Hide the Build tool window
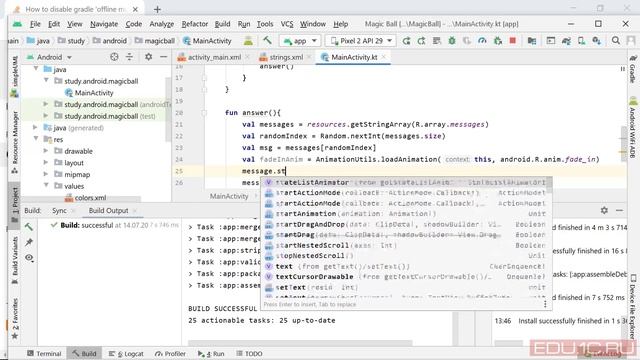 click(619, 210)
